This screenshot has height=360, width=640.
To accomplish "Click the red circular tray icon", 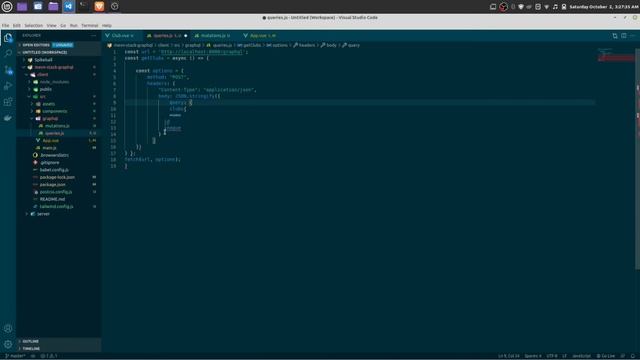I will (503, 7).
